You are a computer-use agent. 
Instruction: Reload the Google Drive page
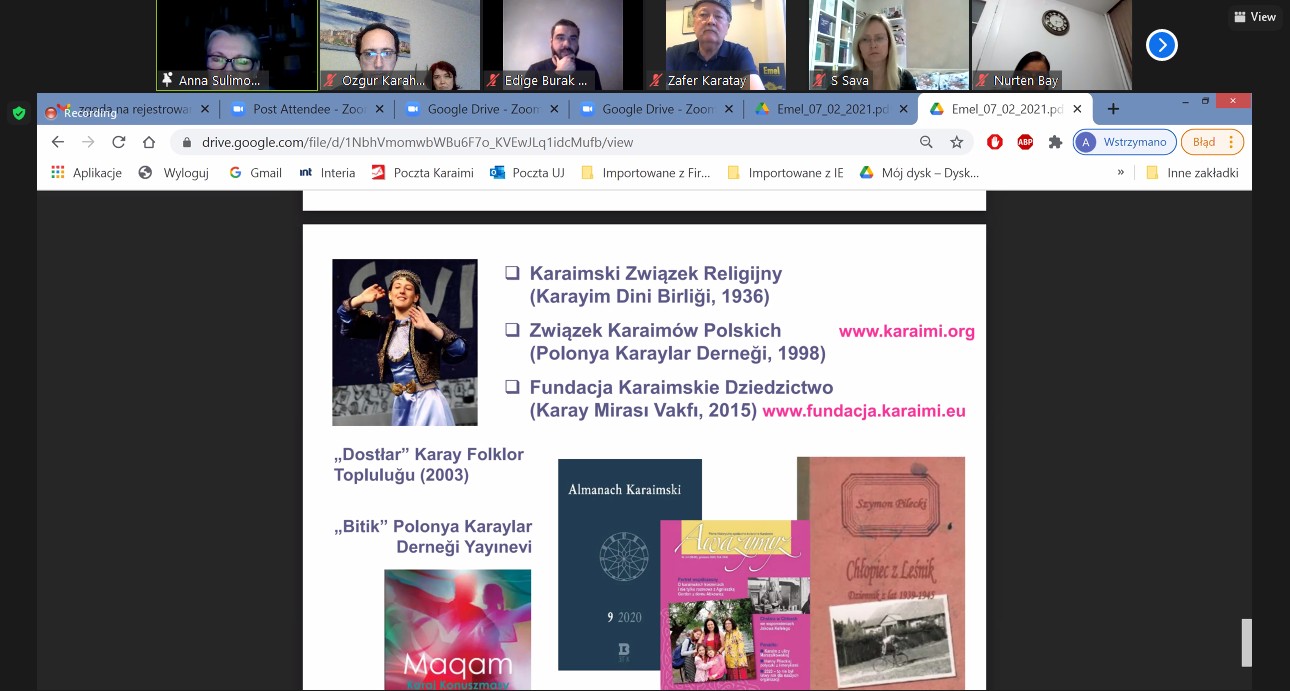(x=118, y=142)
